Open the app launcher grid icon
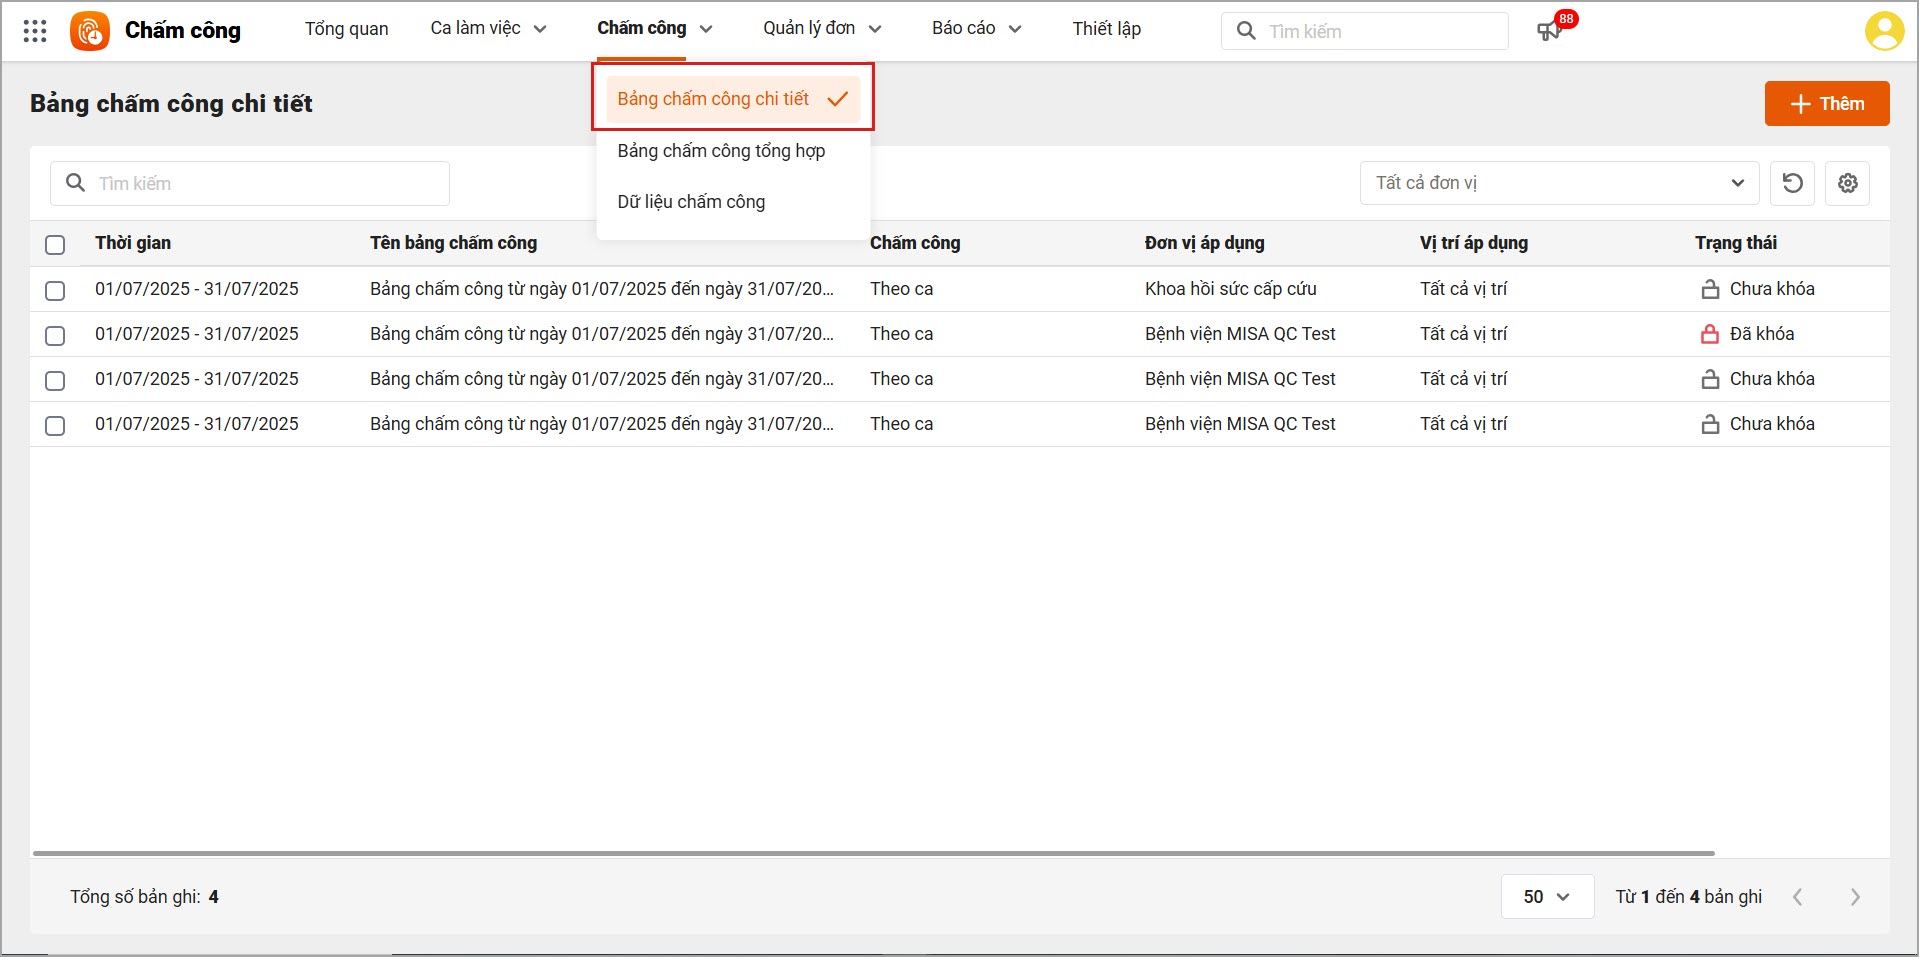Image resolution: width=1919 pixels, height=957 pixels. 35,31
